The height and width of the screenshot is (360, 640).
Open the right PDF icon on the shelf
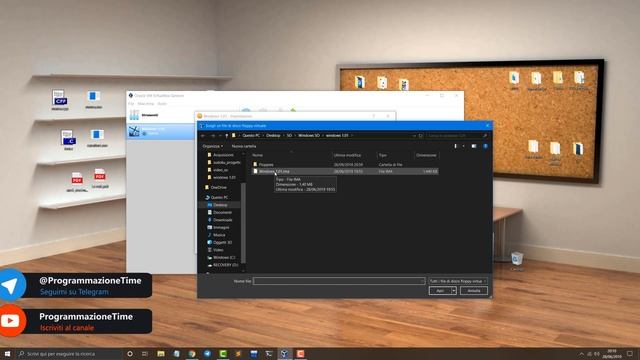[100, 178]
